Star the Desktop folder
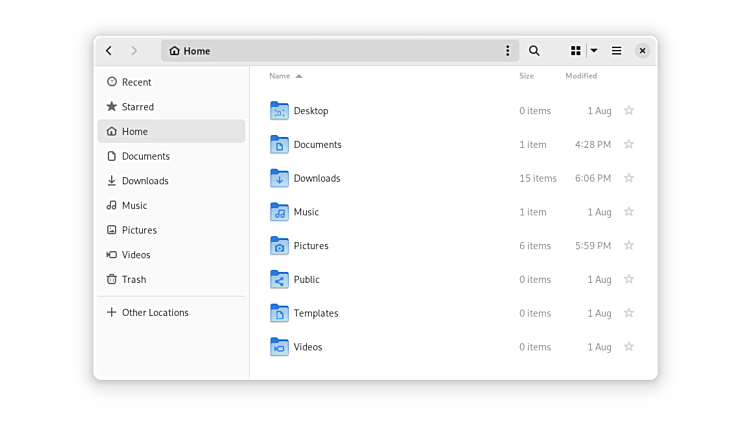752x423 pixels. point(629,111)
